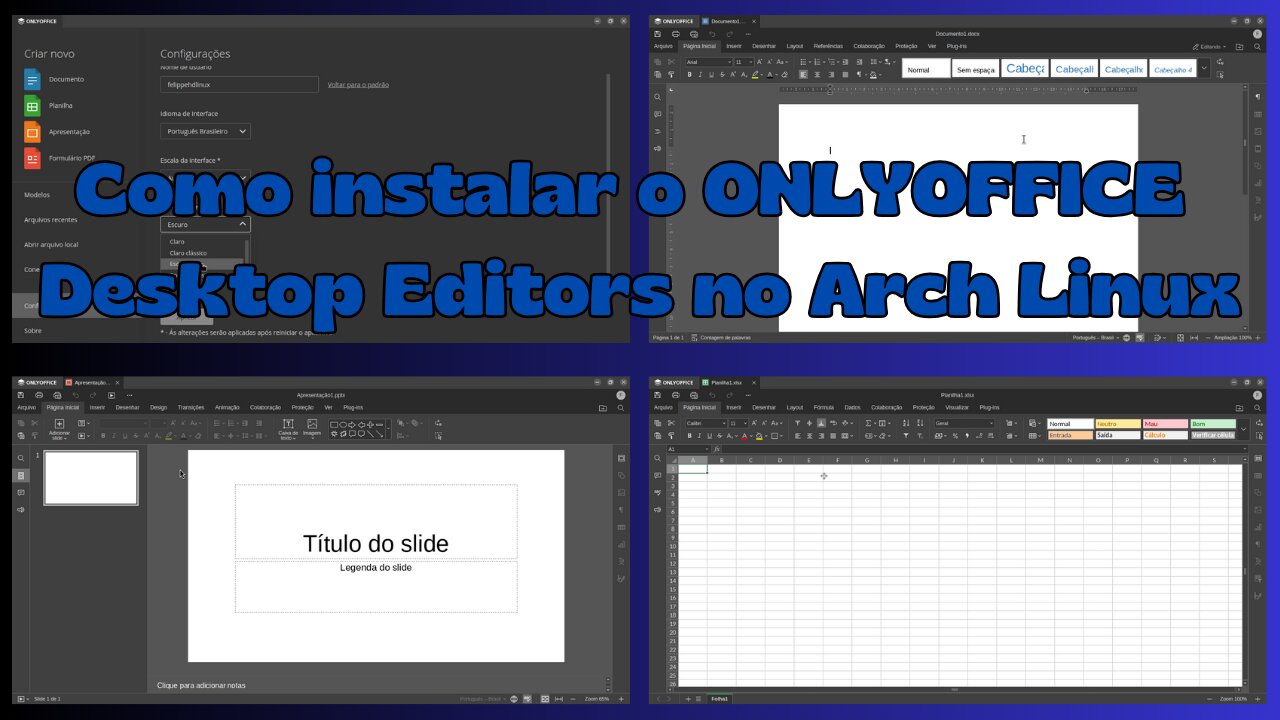Expand the cell styles gallery arrow in the spreadsheet
1280x720 pixels.
click(1243, 429)
